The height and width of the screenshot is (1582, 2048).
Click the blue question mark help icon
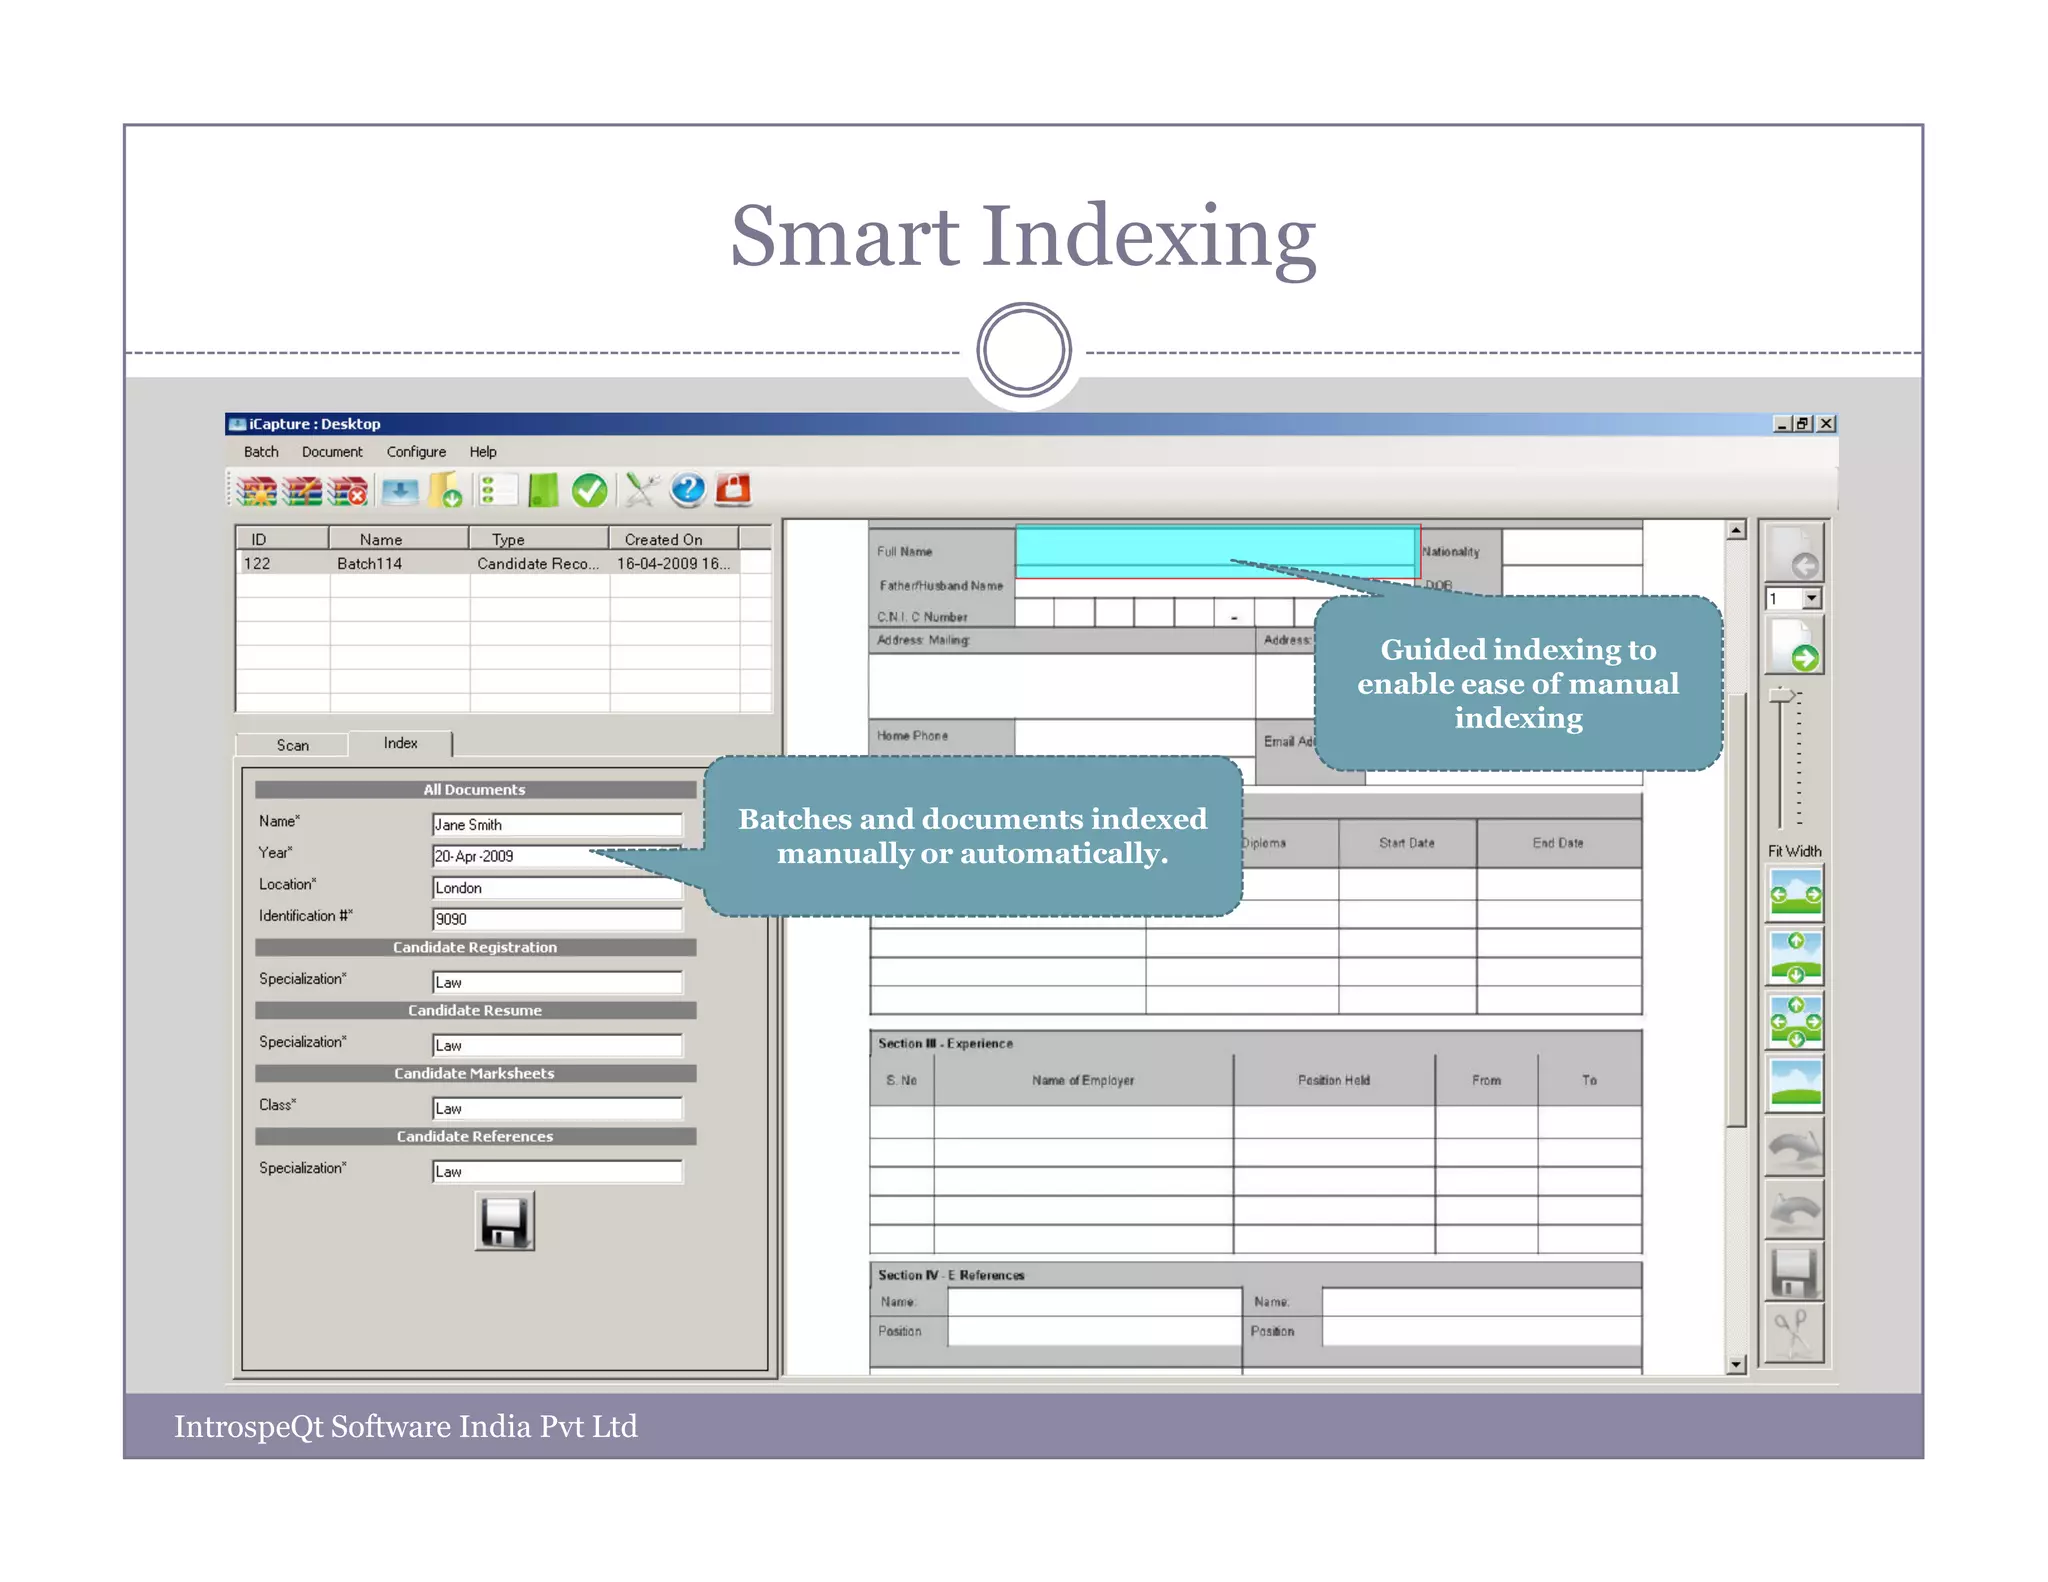point(687,489)
